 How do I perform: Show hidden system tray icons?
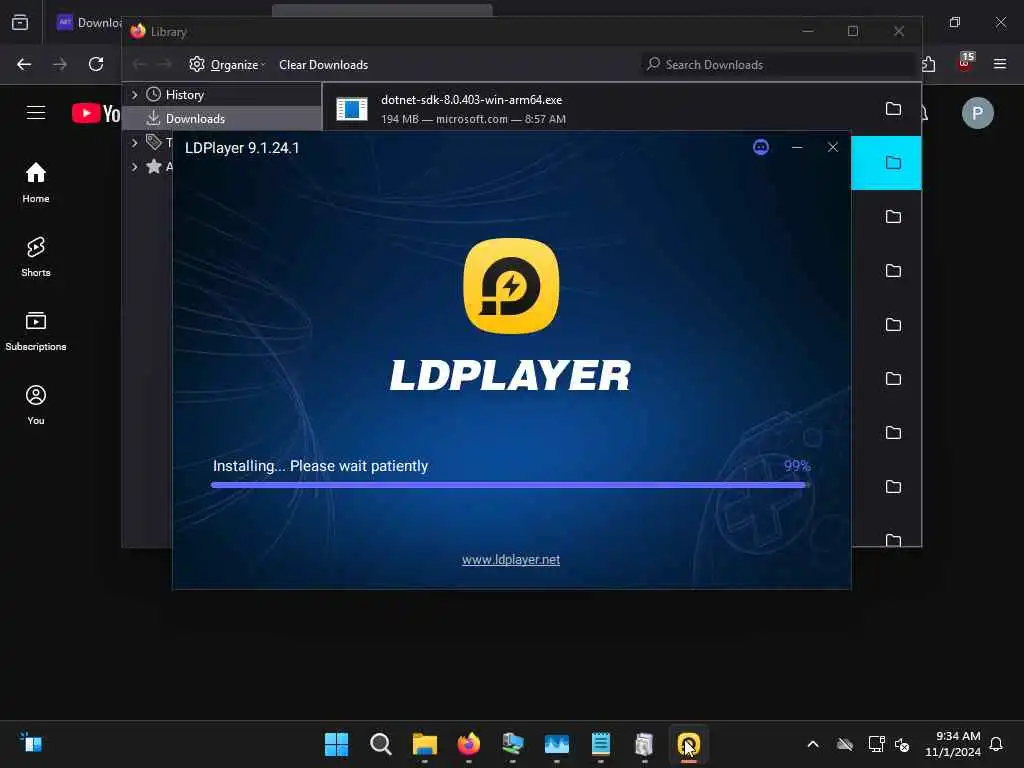click(x=812, y=744)
